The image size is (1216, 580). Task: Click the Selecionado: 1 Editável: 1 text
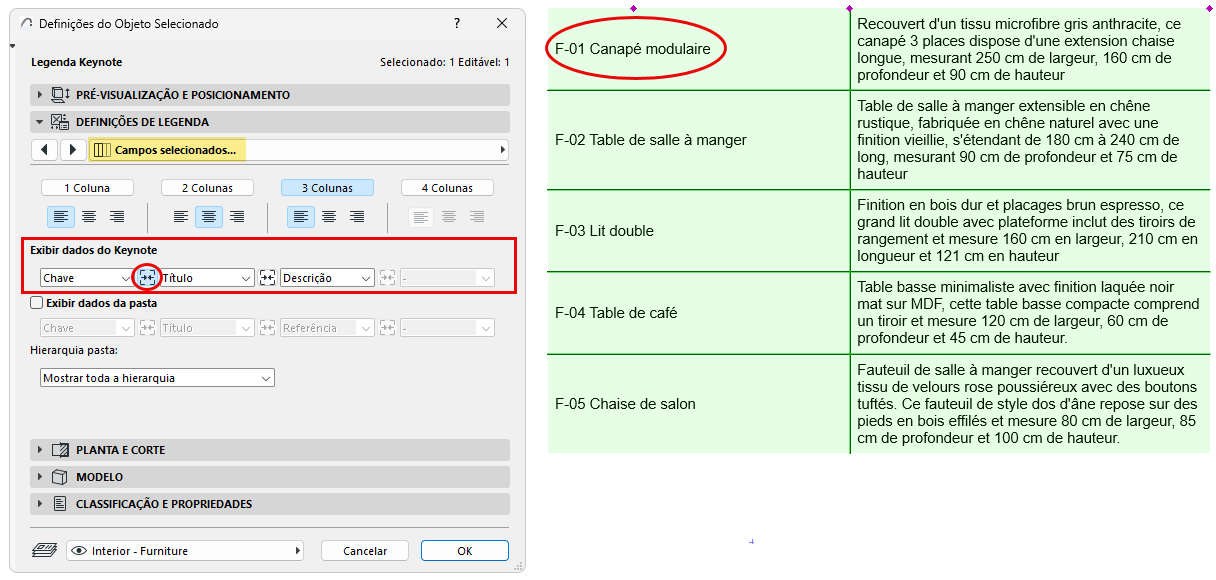click(x=445, y=62)
